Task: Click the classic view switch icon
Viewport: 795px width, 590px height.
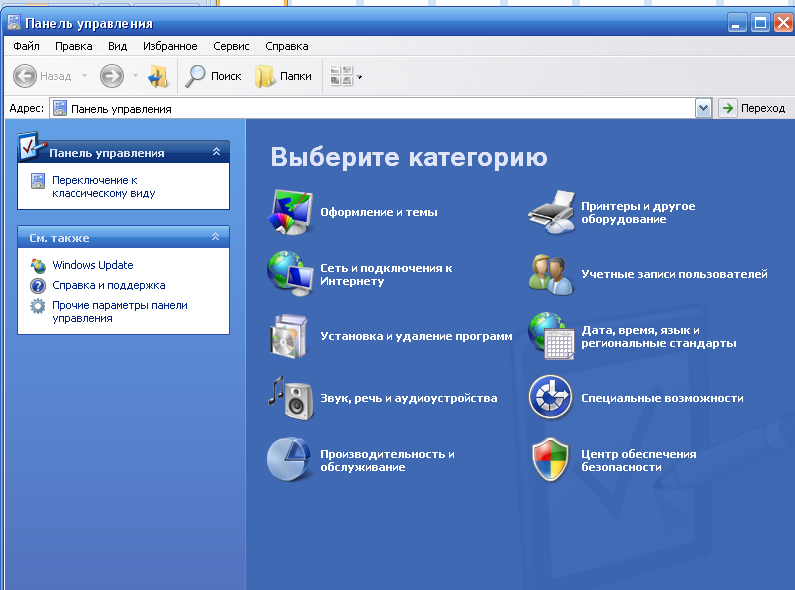Action: 38,180
